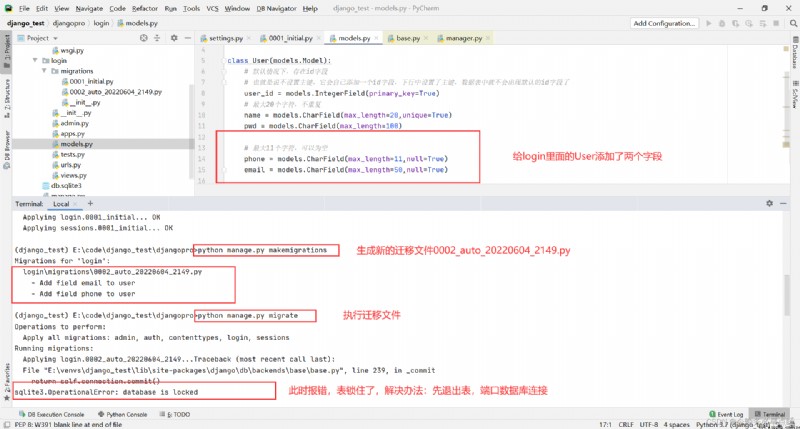
Task: Click the Run play icon in toolbar
Action: [x=709, y=23]
